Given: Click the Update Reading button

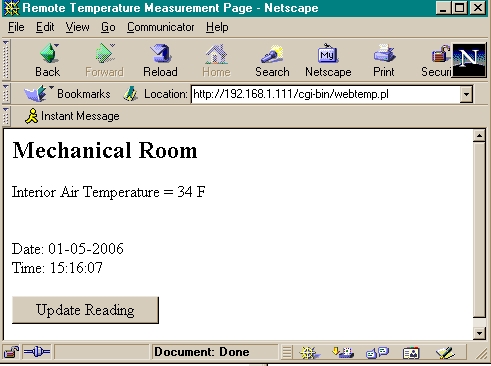Looking at the screenshot, I should [x=85, y=310].
